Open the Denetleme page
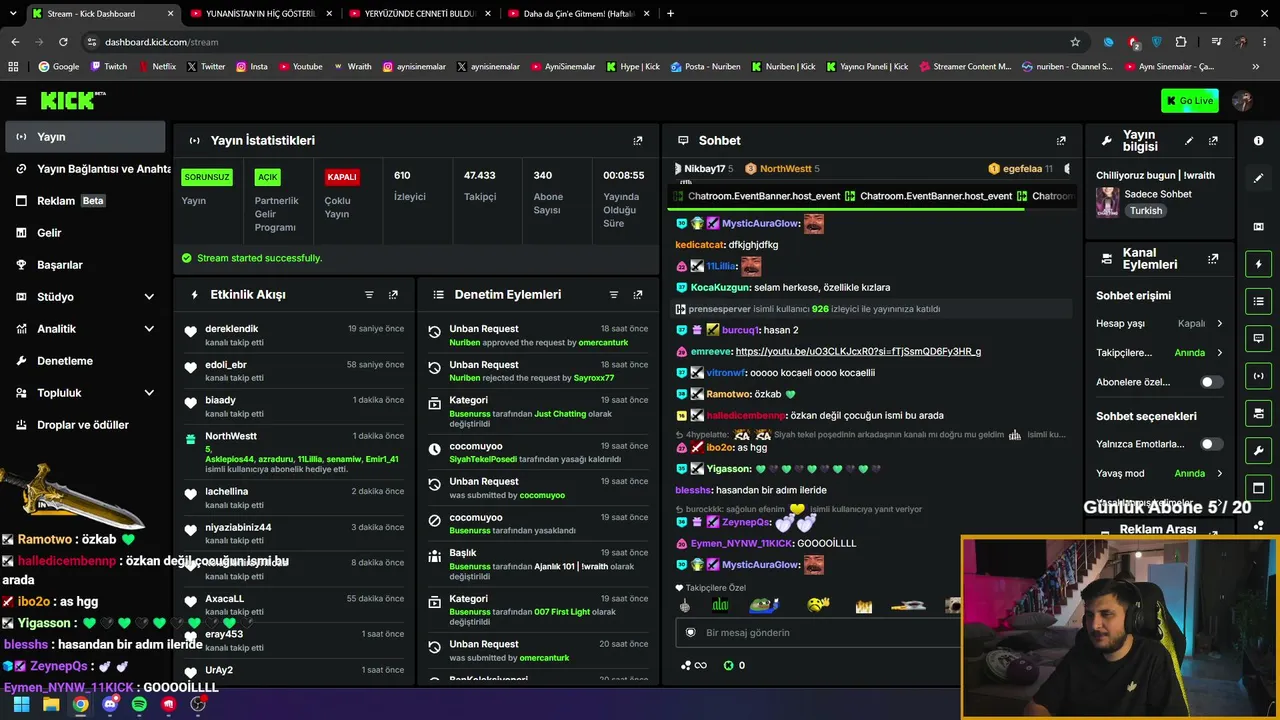This screenshot has width=1280, height=720. 85,361
